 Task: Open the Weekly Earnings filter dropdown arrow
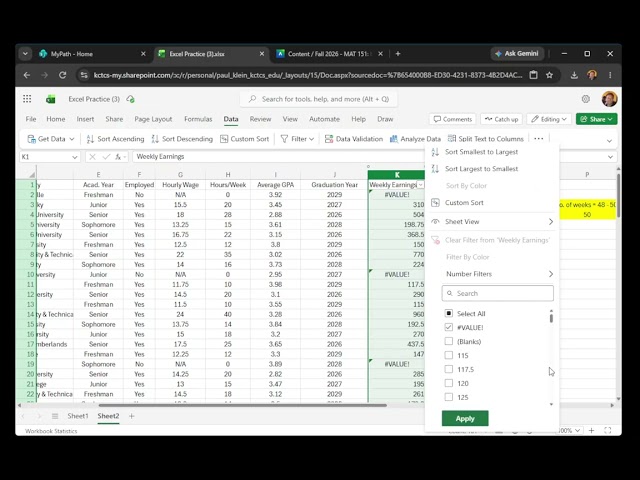pyautogui.click(x=420, y=185)
